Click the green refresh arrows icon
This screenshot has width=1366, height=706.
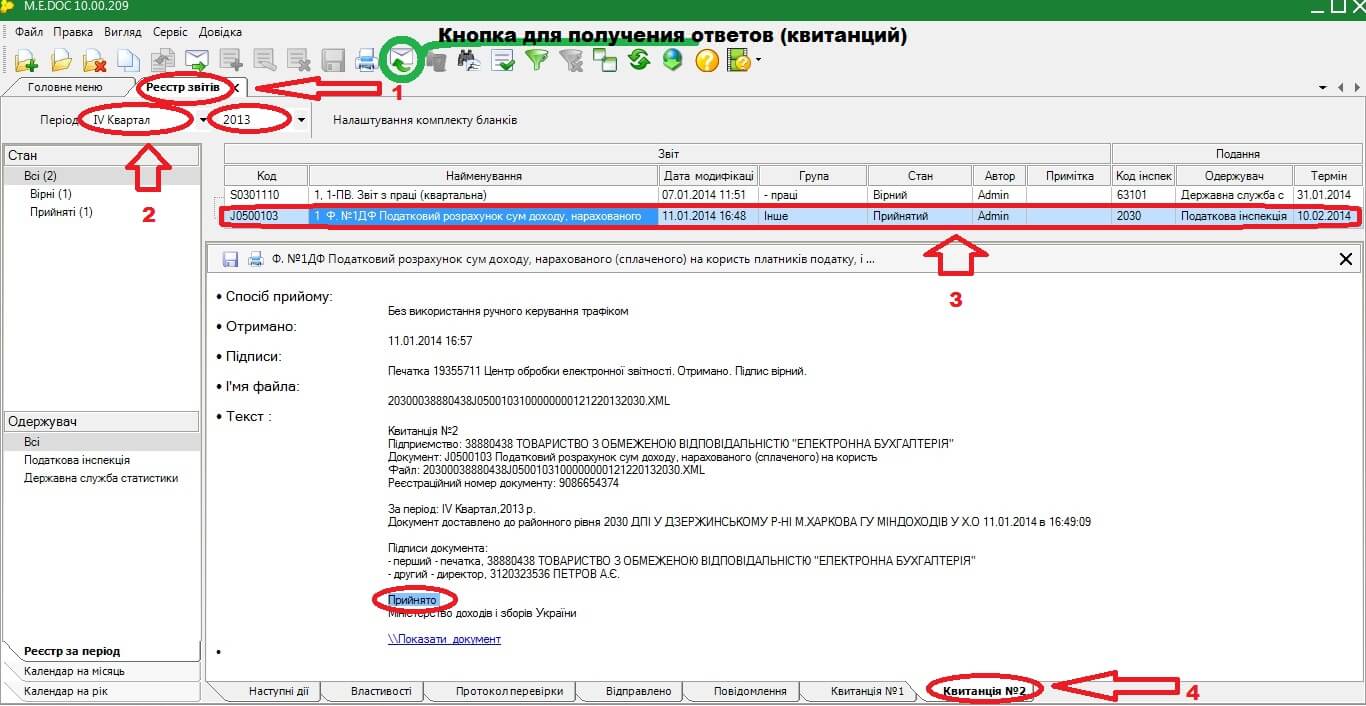[640, 61]
